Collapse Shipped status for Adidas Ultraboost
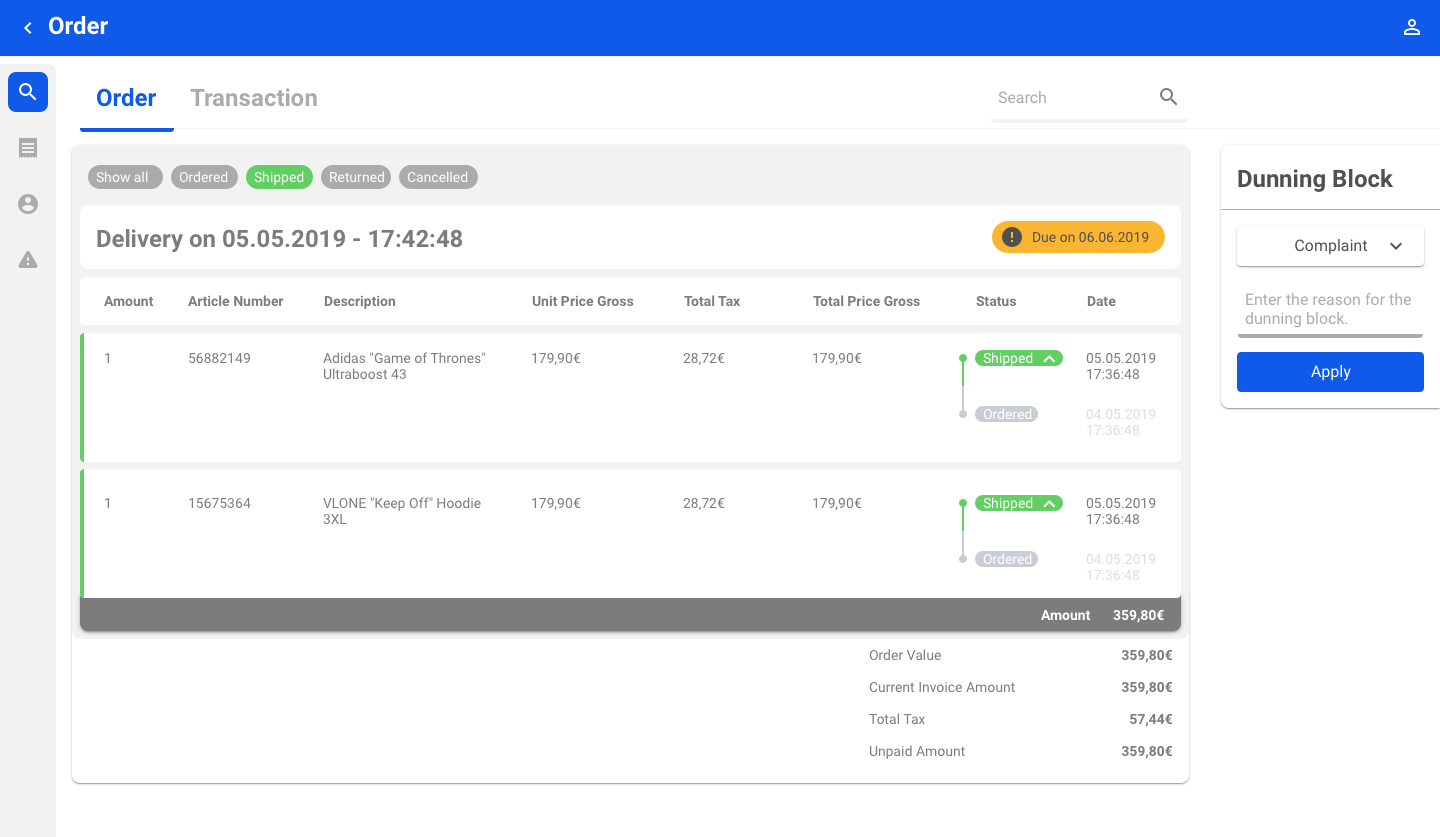Screen dimensions: 1440x837 (x=1049, y=358)
